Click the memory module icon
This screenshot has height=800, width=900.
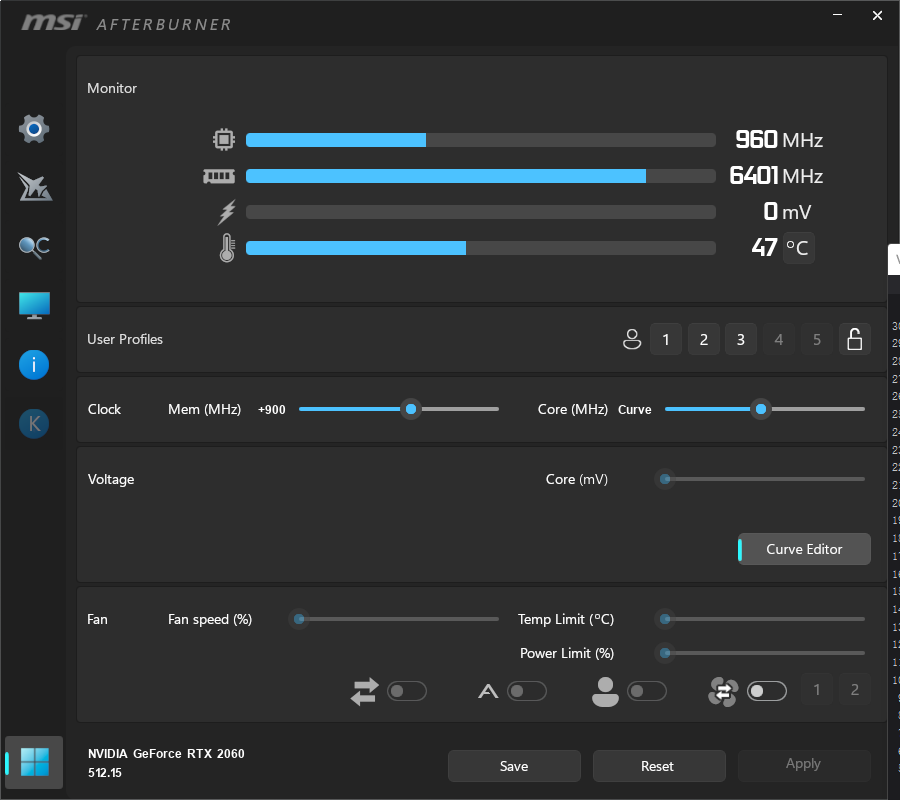219,176
